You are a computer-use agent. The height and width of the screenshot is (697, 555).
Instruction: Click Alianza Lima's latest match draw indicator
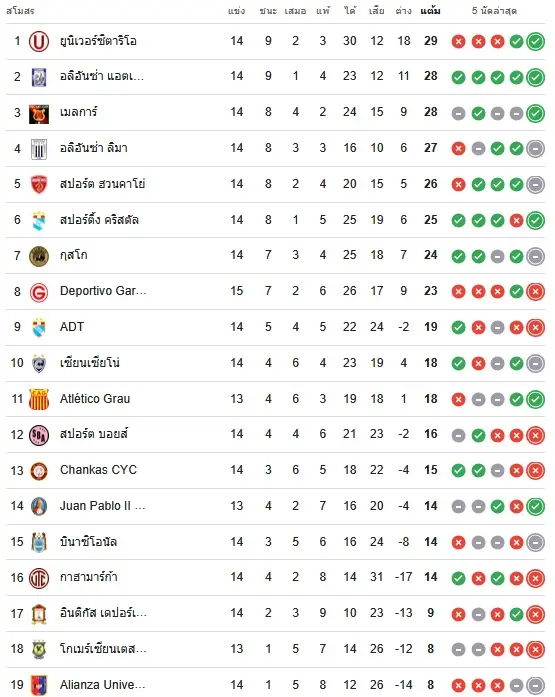tap(535, 148)
